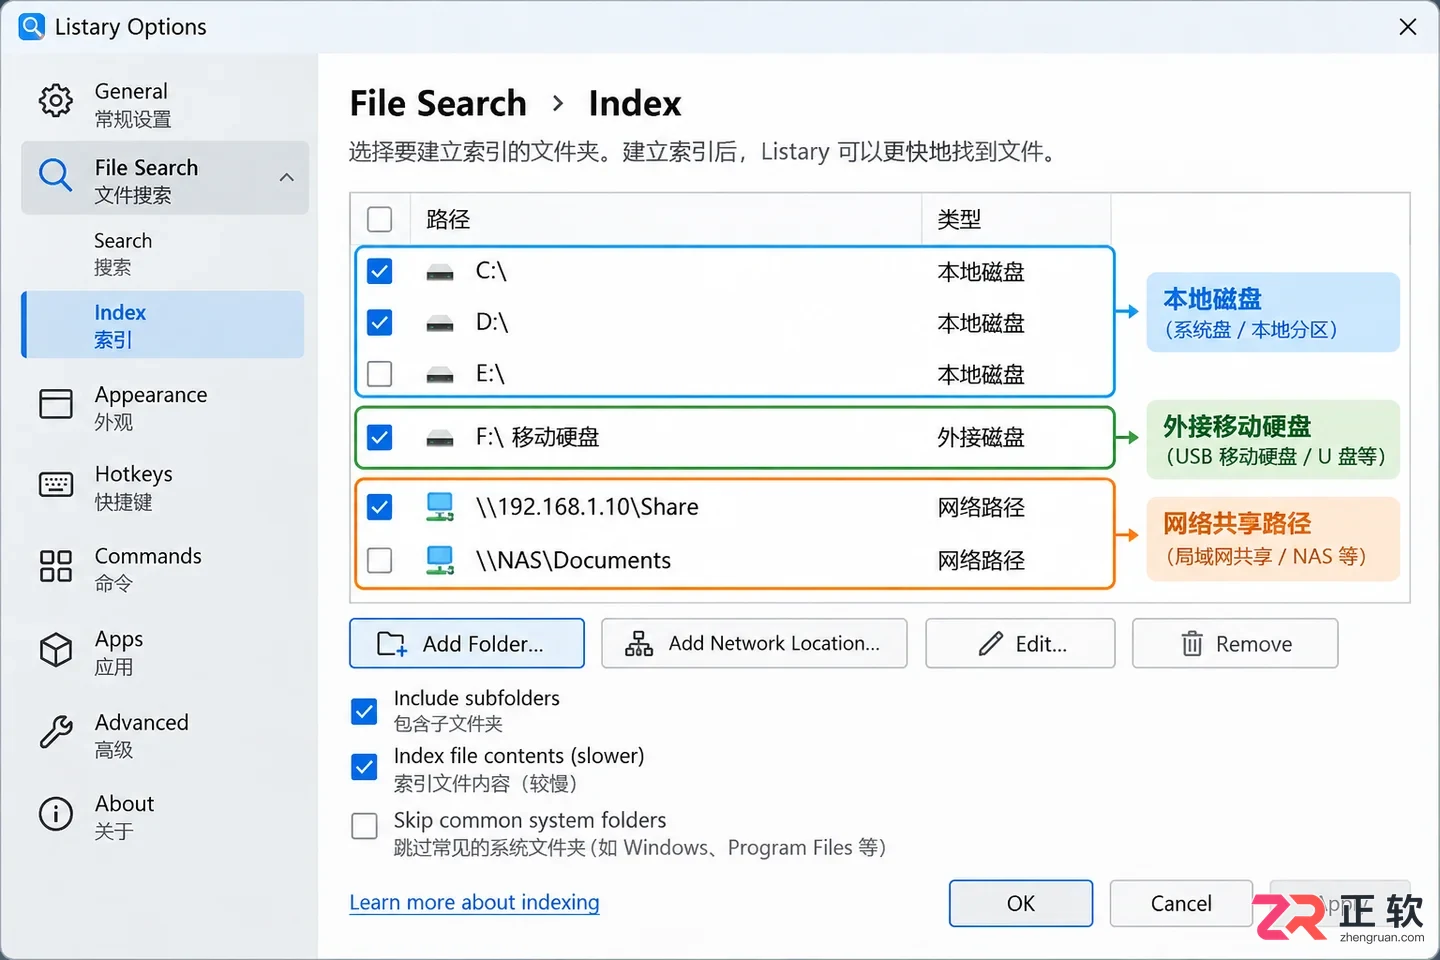Toggle the select-all checkbox in table header
The width and height of the screenshot is (1440, 960).
pos(380,219)
